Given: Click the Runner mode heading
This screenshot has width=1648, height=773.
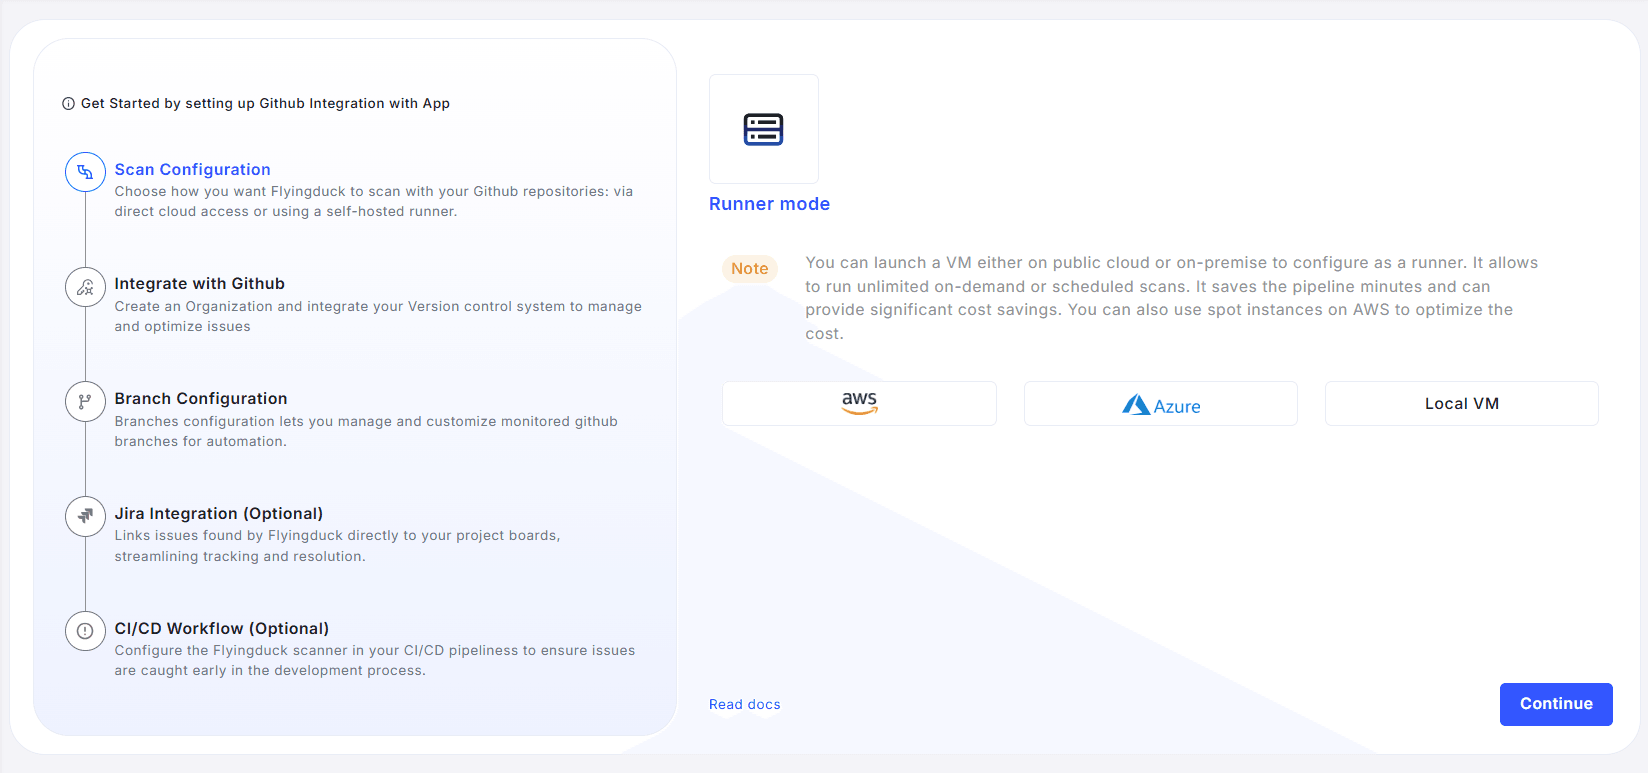Looking at the screenshot, I should [x=769, y=204].
